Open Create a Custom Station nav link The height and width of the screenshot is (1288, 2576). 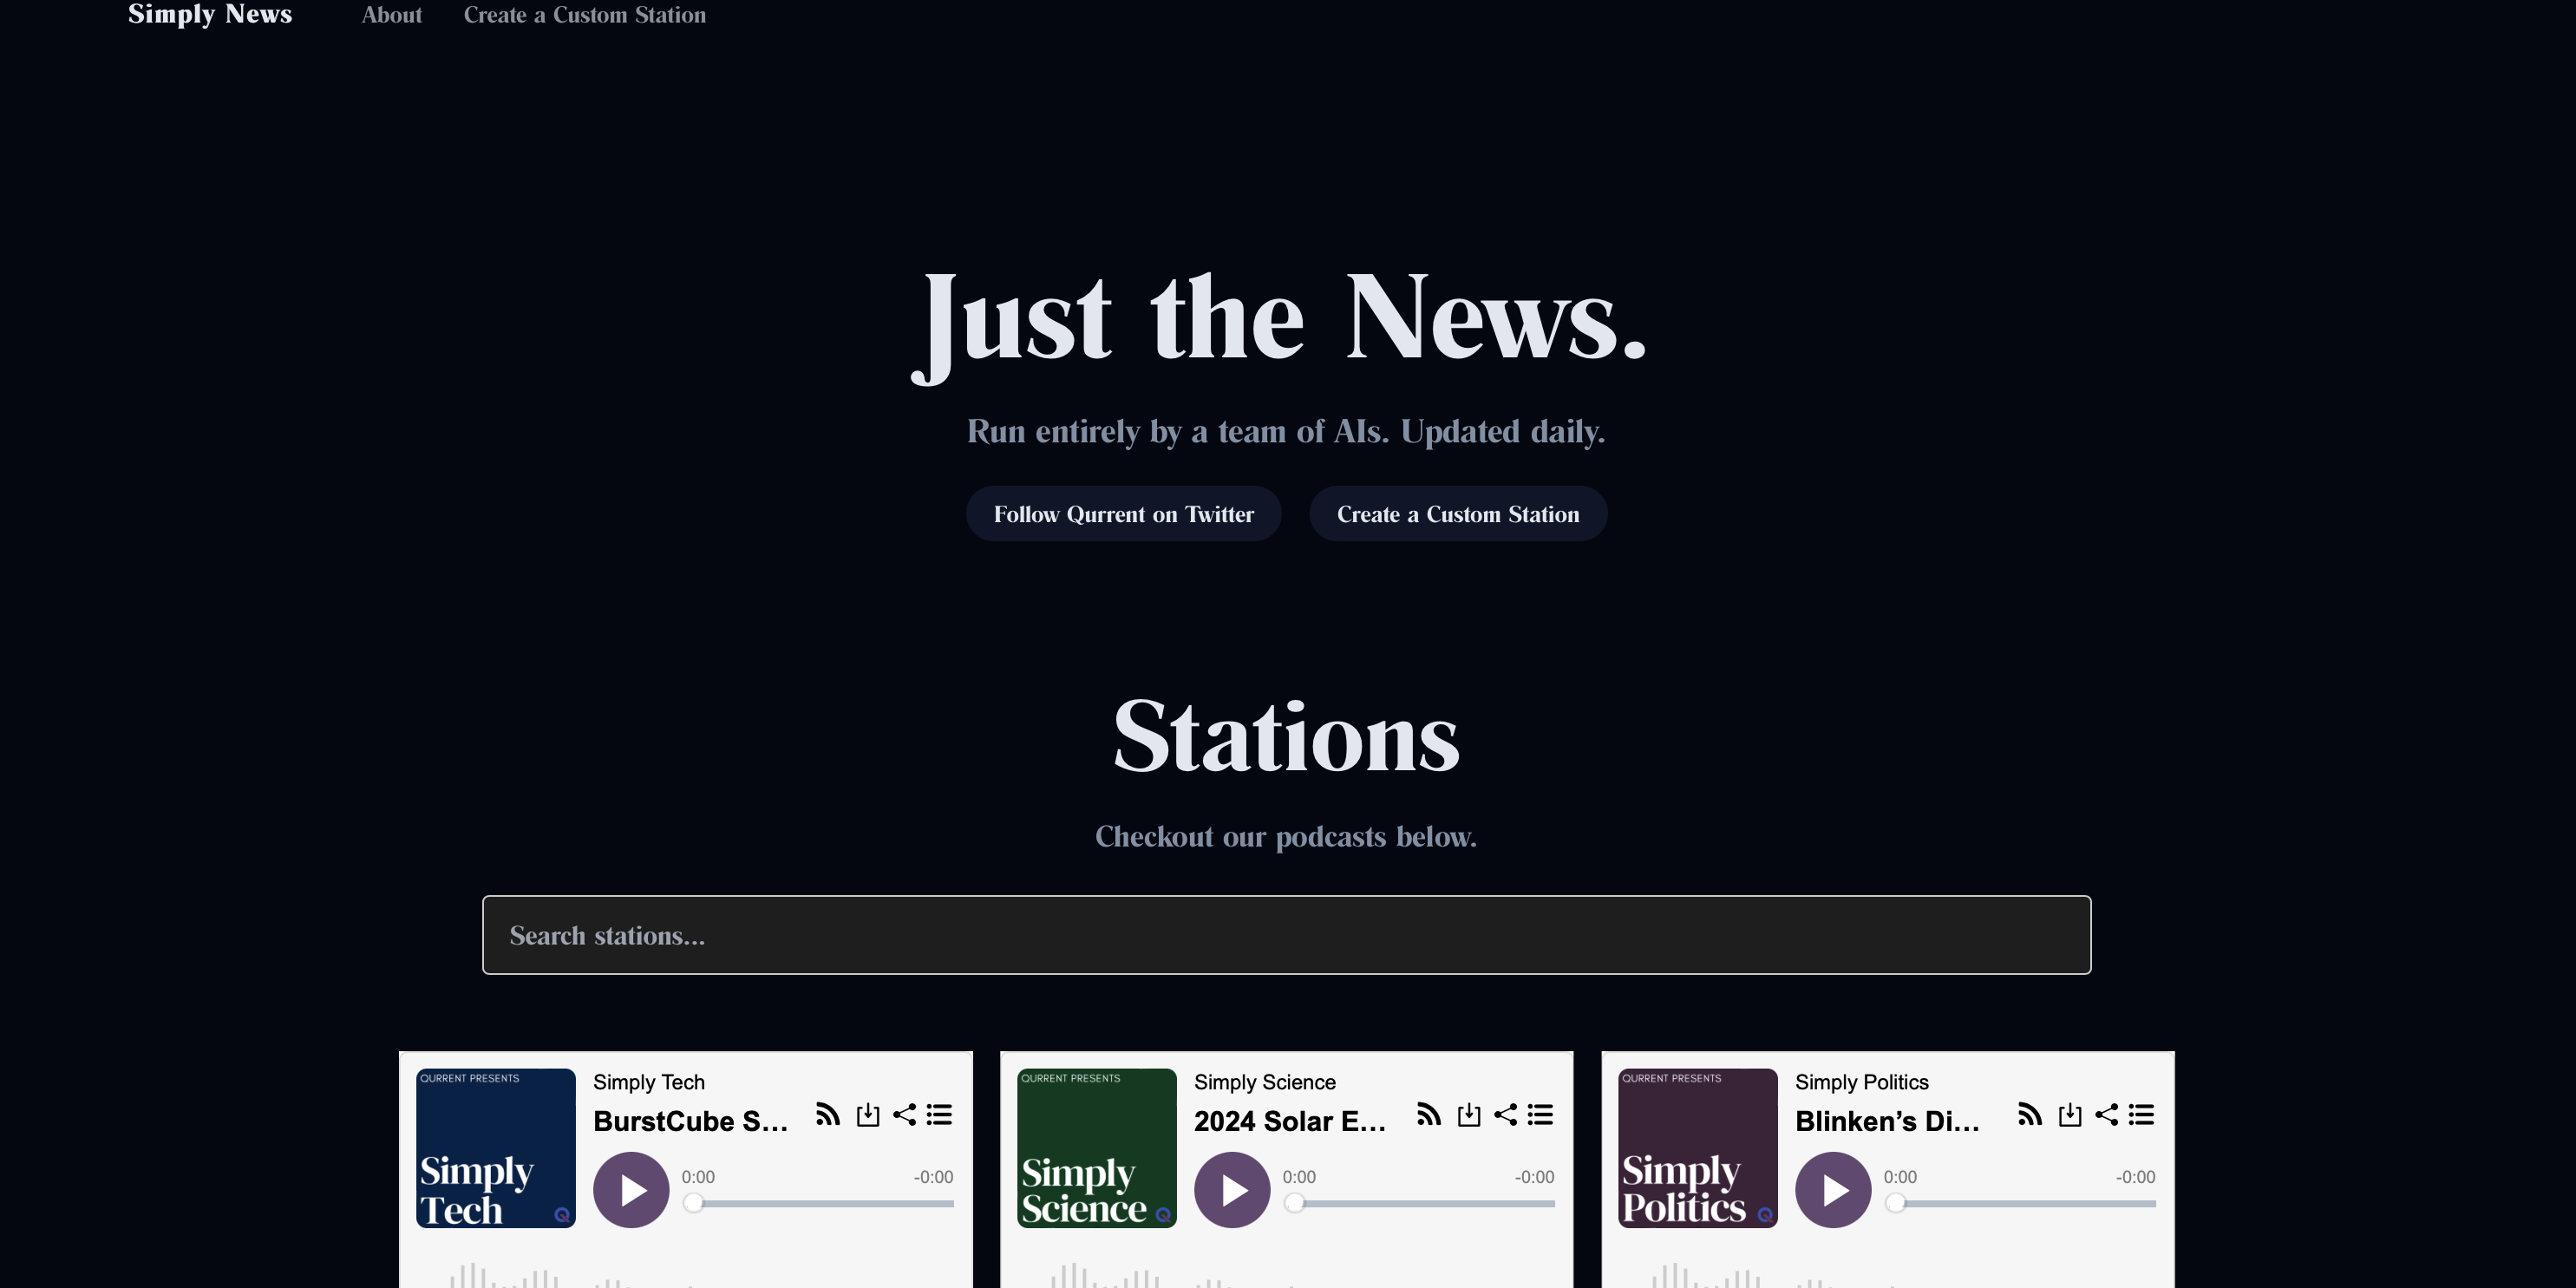pyautogui.click(x=584, y=15)
